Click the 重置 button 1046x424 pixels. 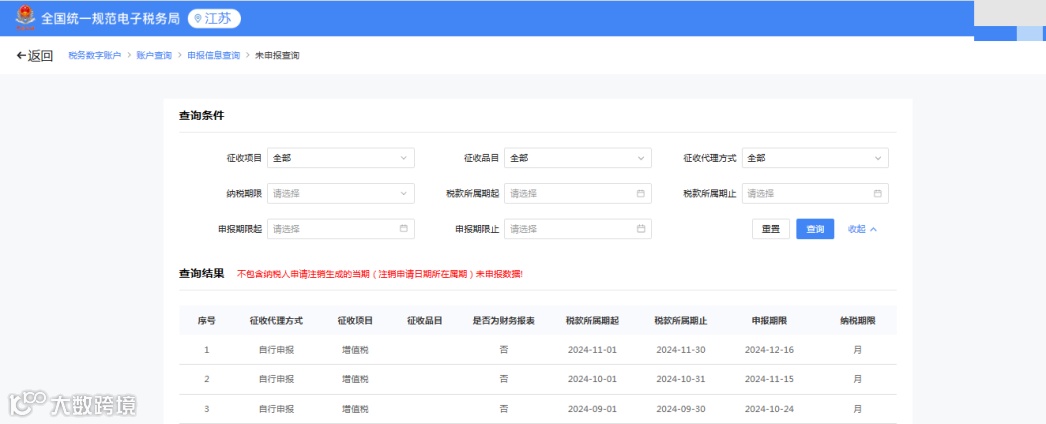click(x=771, y=229)
